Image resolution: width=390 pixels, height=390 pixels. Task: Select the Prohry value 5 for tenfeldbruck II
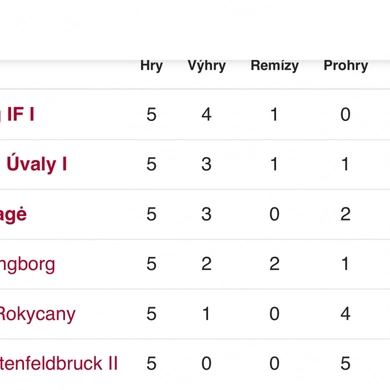(x=345, y=363)
